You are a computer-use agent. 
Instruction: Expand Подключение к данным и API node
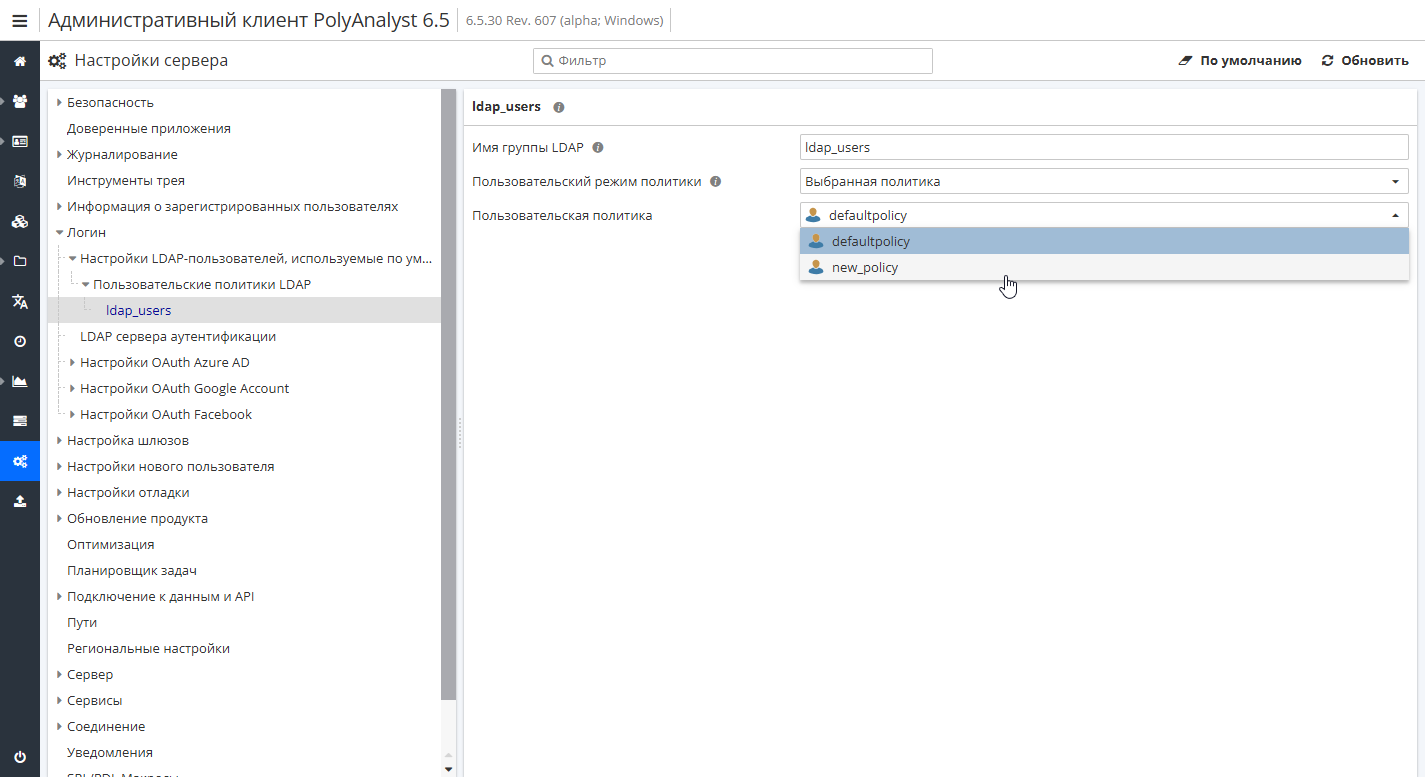[60, 597]
